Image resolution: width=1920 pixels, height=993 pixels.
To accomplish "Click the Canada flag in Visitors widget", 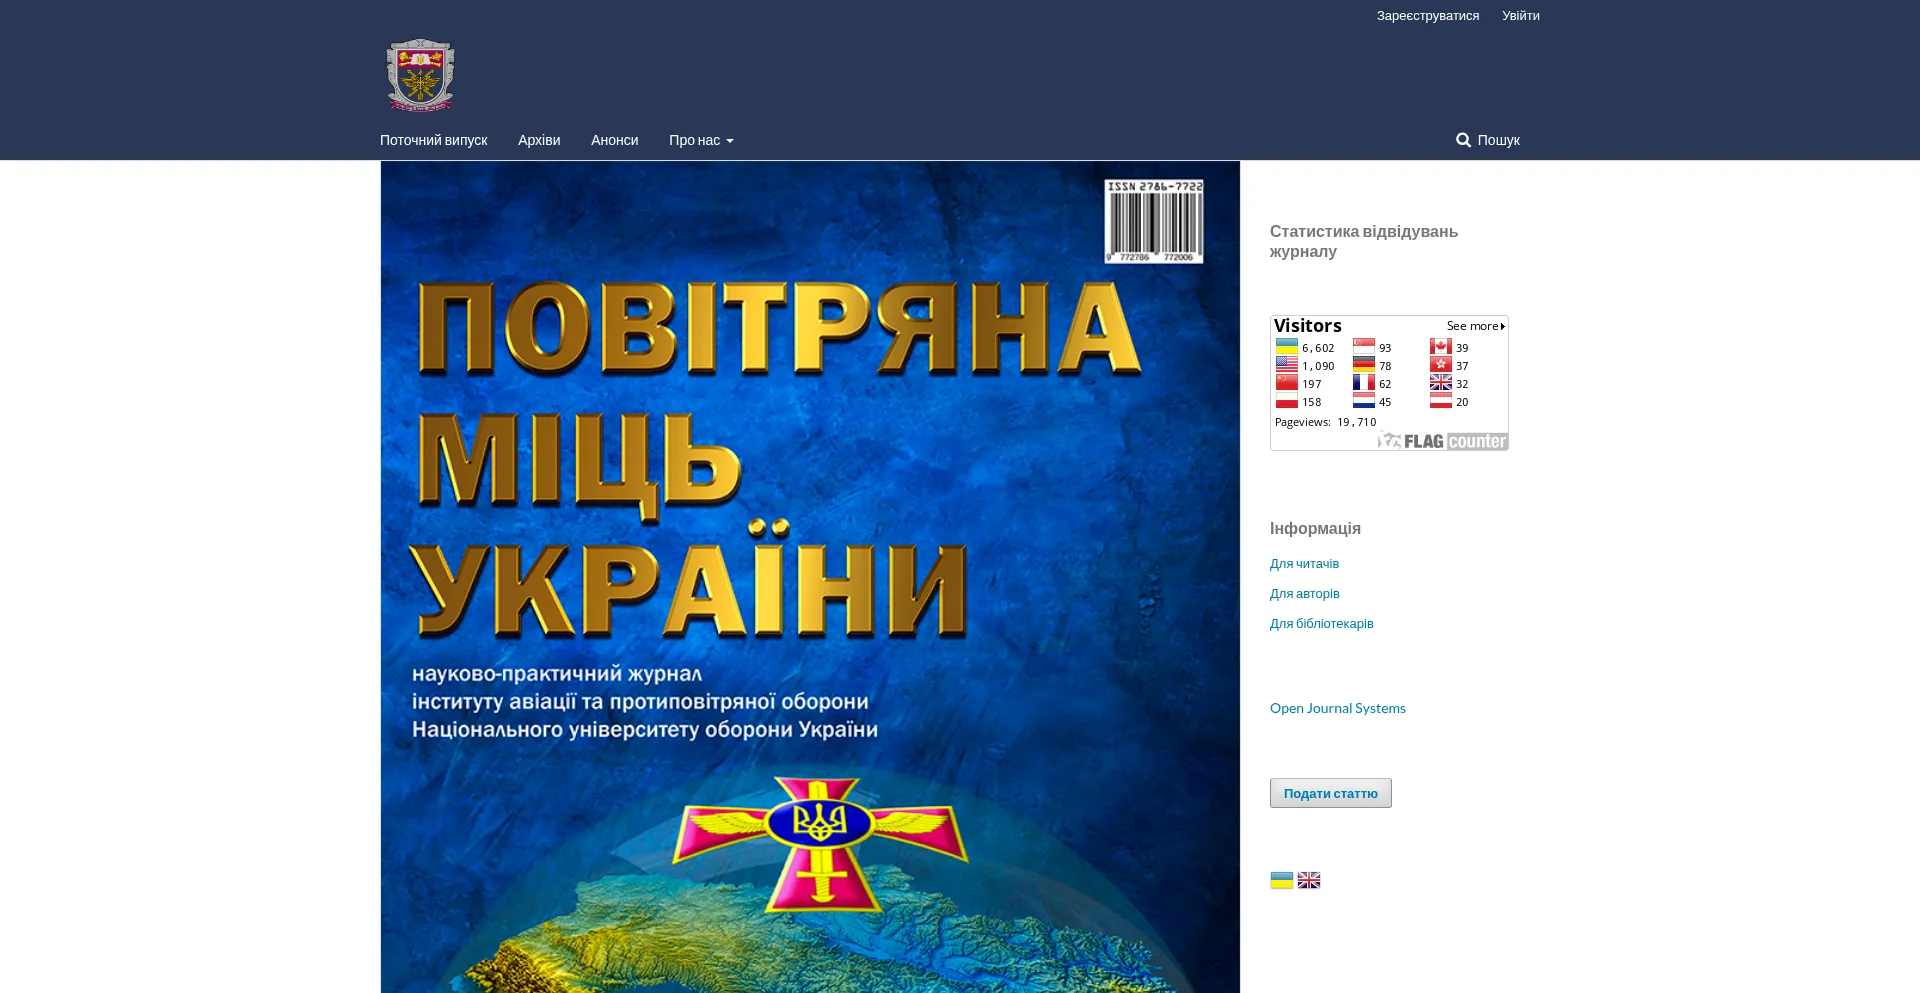I will 1440,347.
